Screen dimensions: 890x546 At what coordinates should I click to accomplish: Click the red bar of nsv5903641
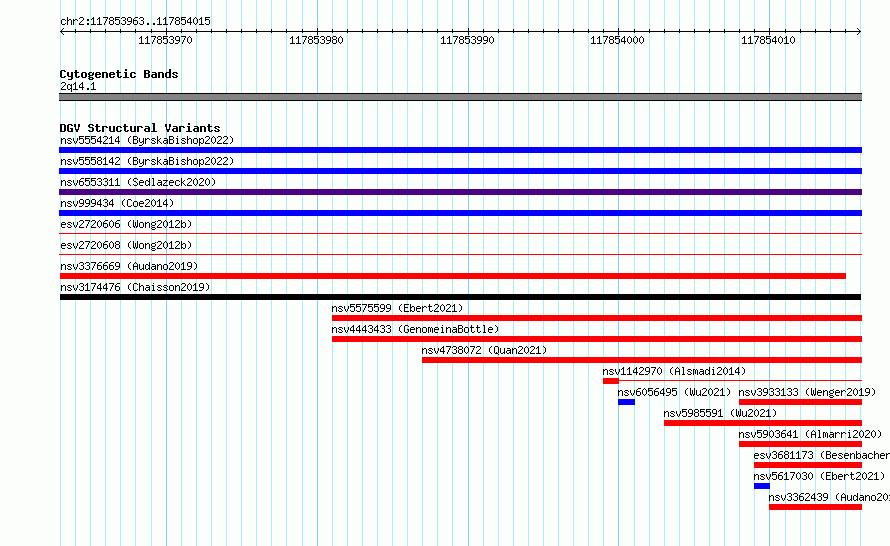[800, 444]
